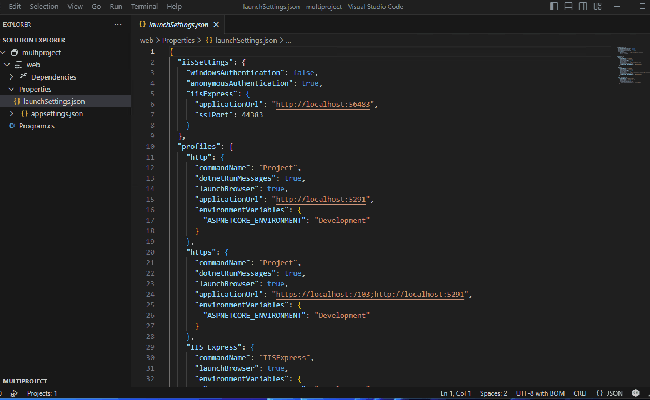The image size is (650, 400).
Task: Click the editor minimap
Action: [x=630, y=65]
